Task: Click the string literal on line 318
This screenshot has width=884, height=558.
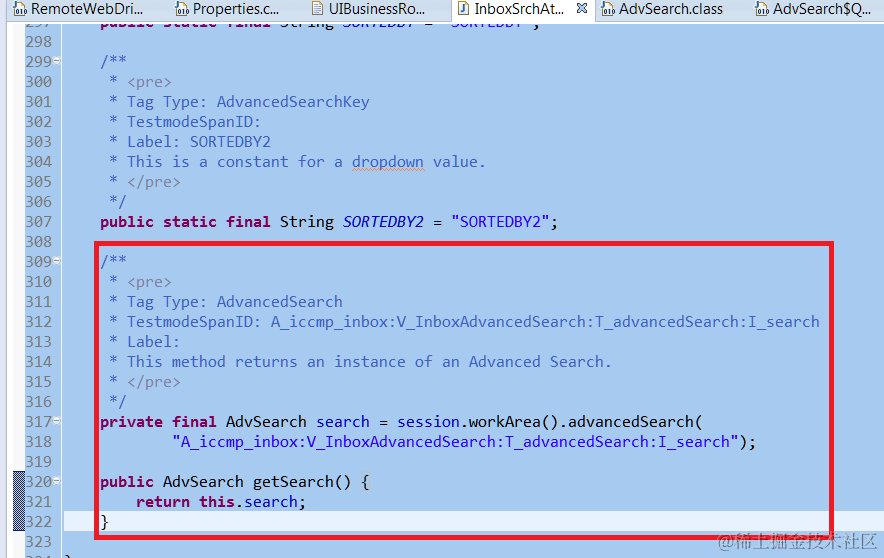Action: (456, 442)
